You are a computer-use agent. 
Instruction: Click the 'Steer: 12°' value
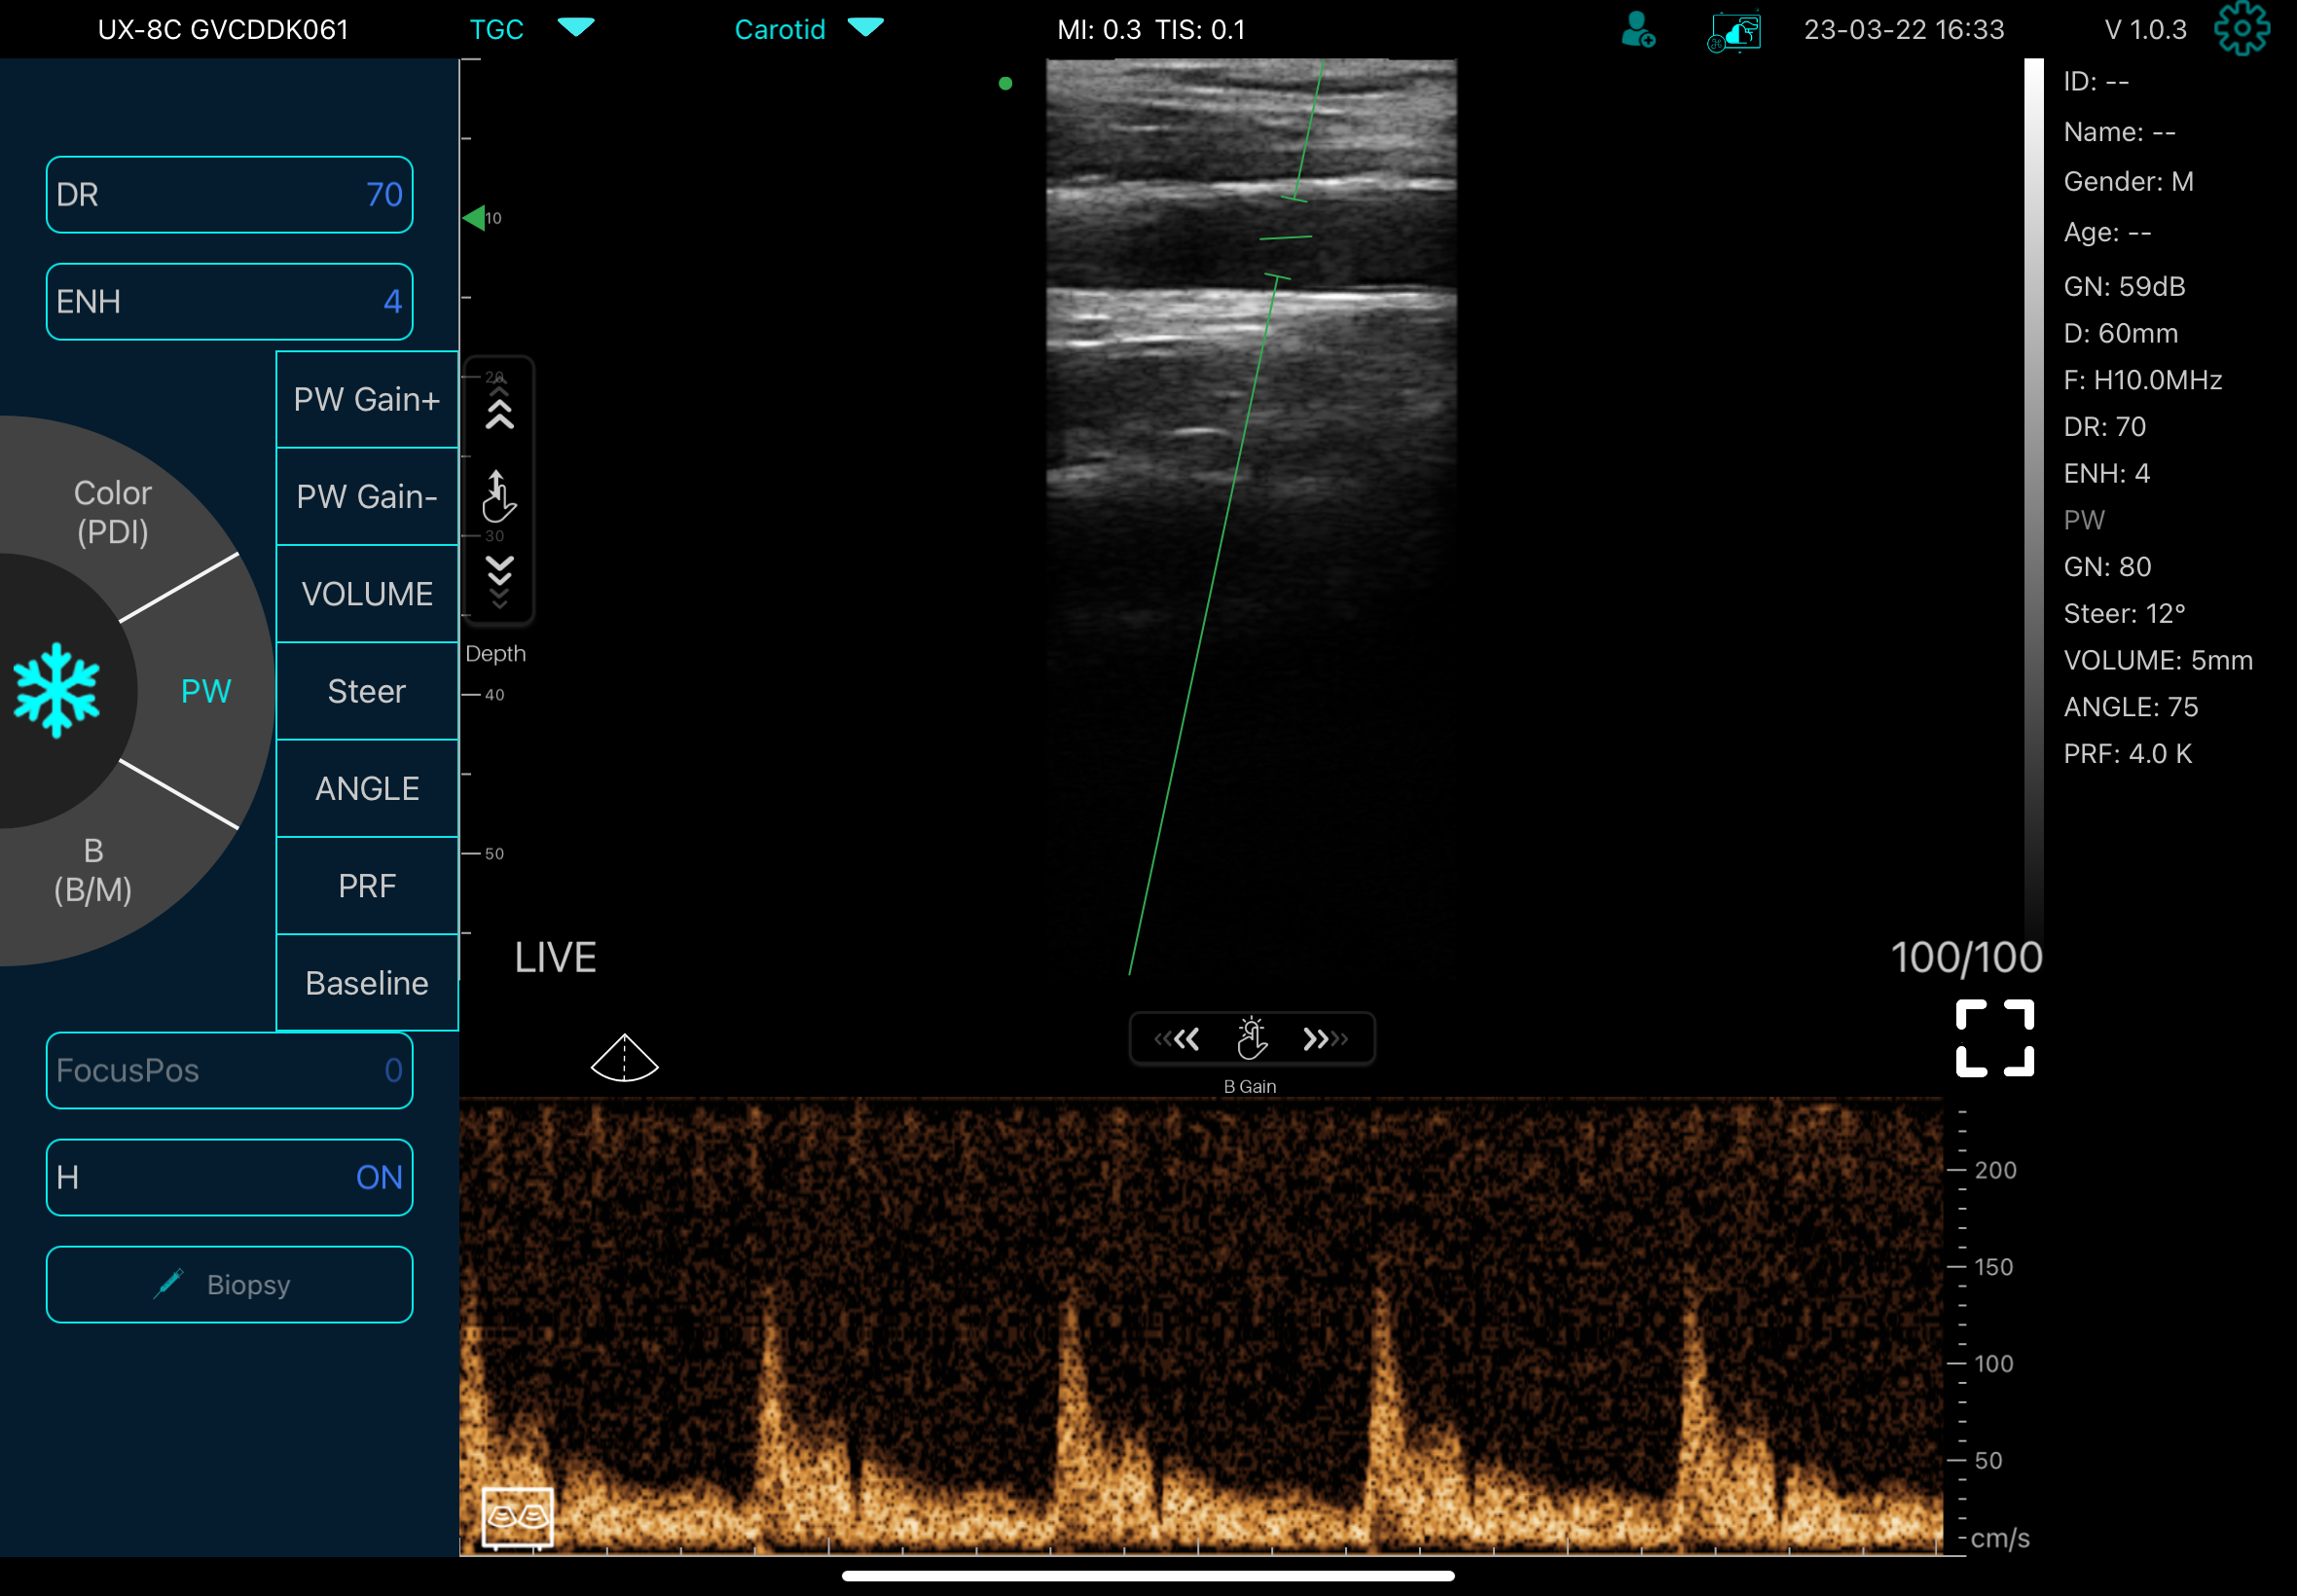click(2124, 613)
